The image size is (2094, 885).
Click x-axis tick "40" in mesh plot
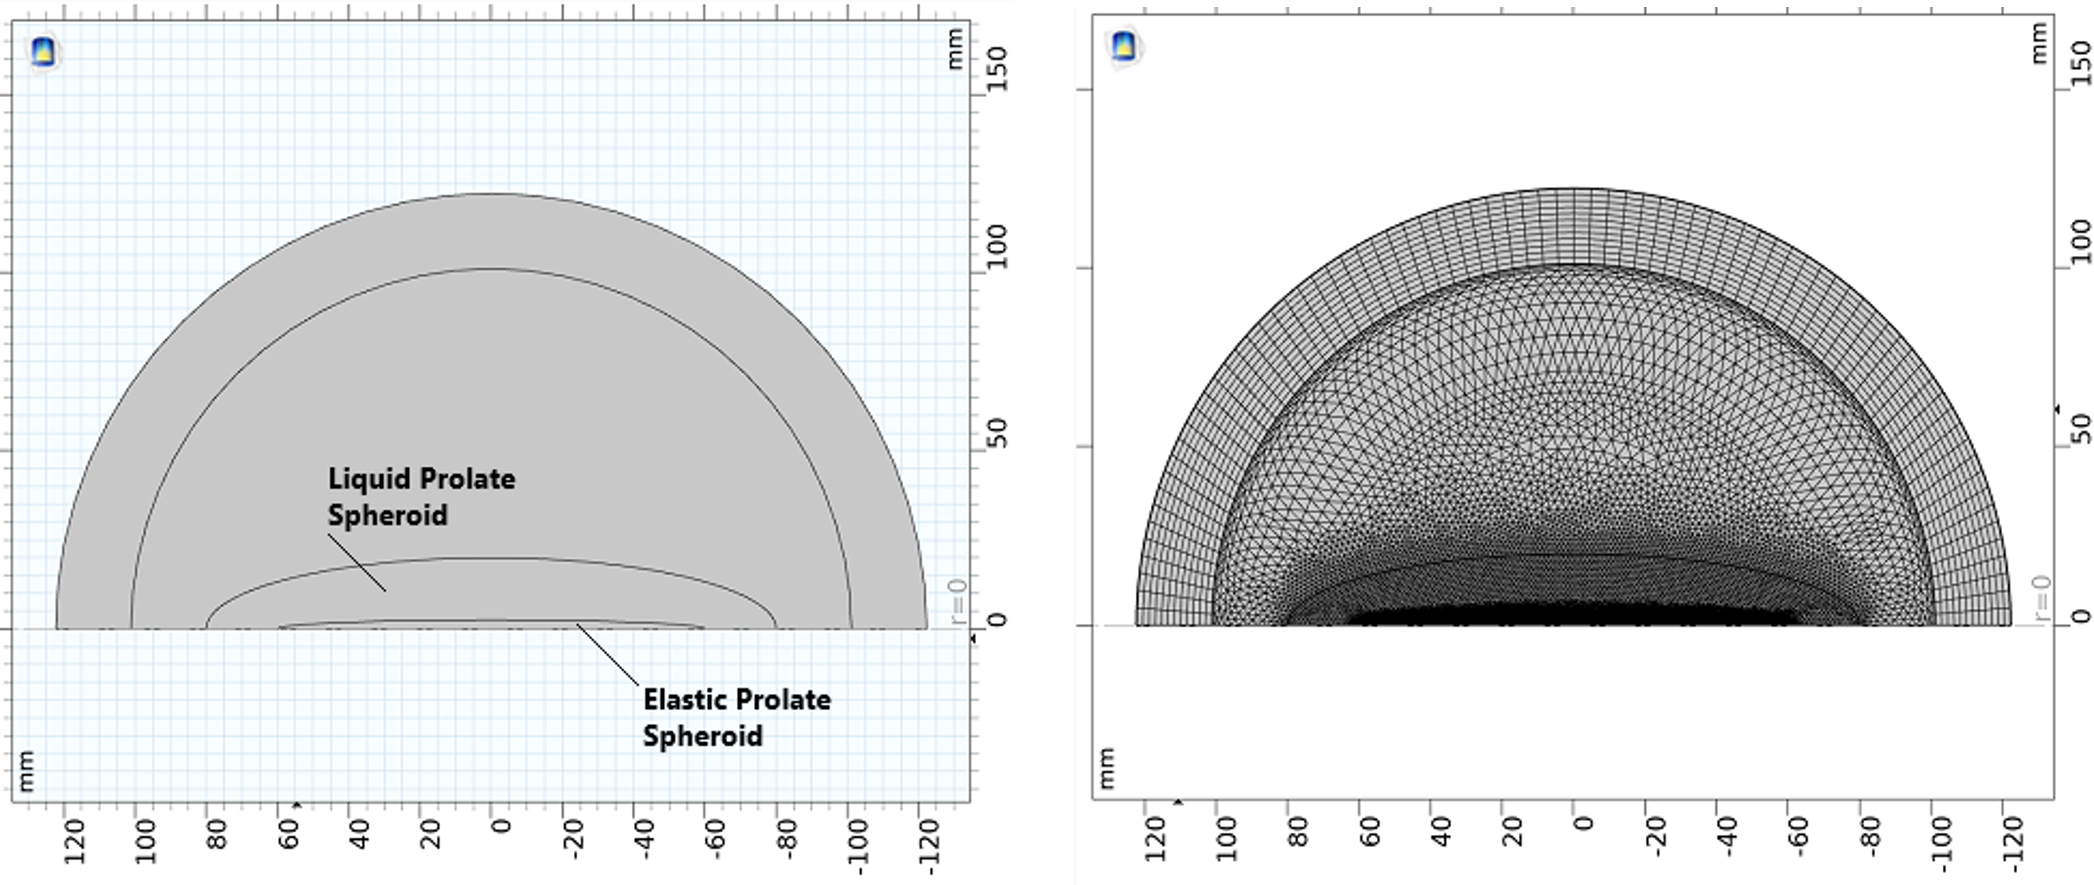[x=1441, y=832]
